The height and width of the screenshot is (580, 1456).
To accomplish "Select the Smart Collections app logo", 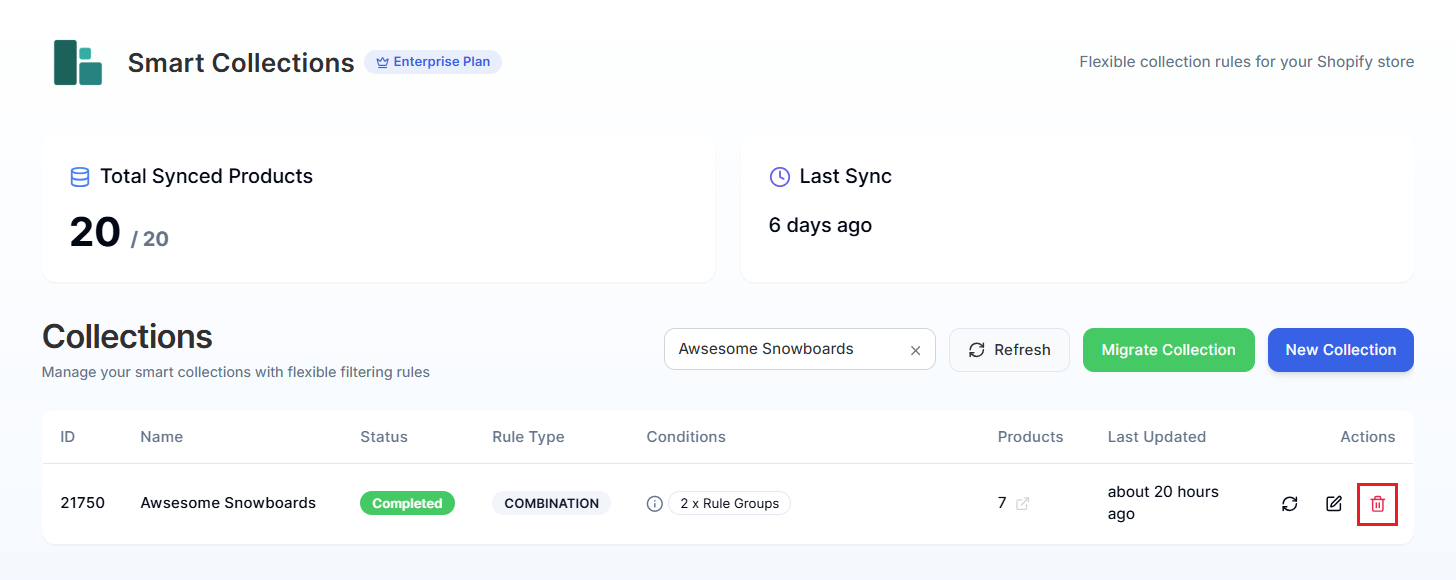I will click(78, 62).
